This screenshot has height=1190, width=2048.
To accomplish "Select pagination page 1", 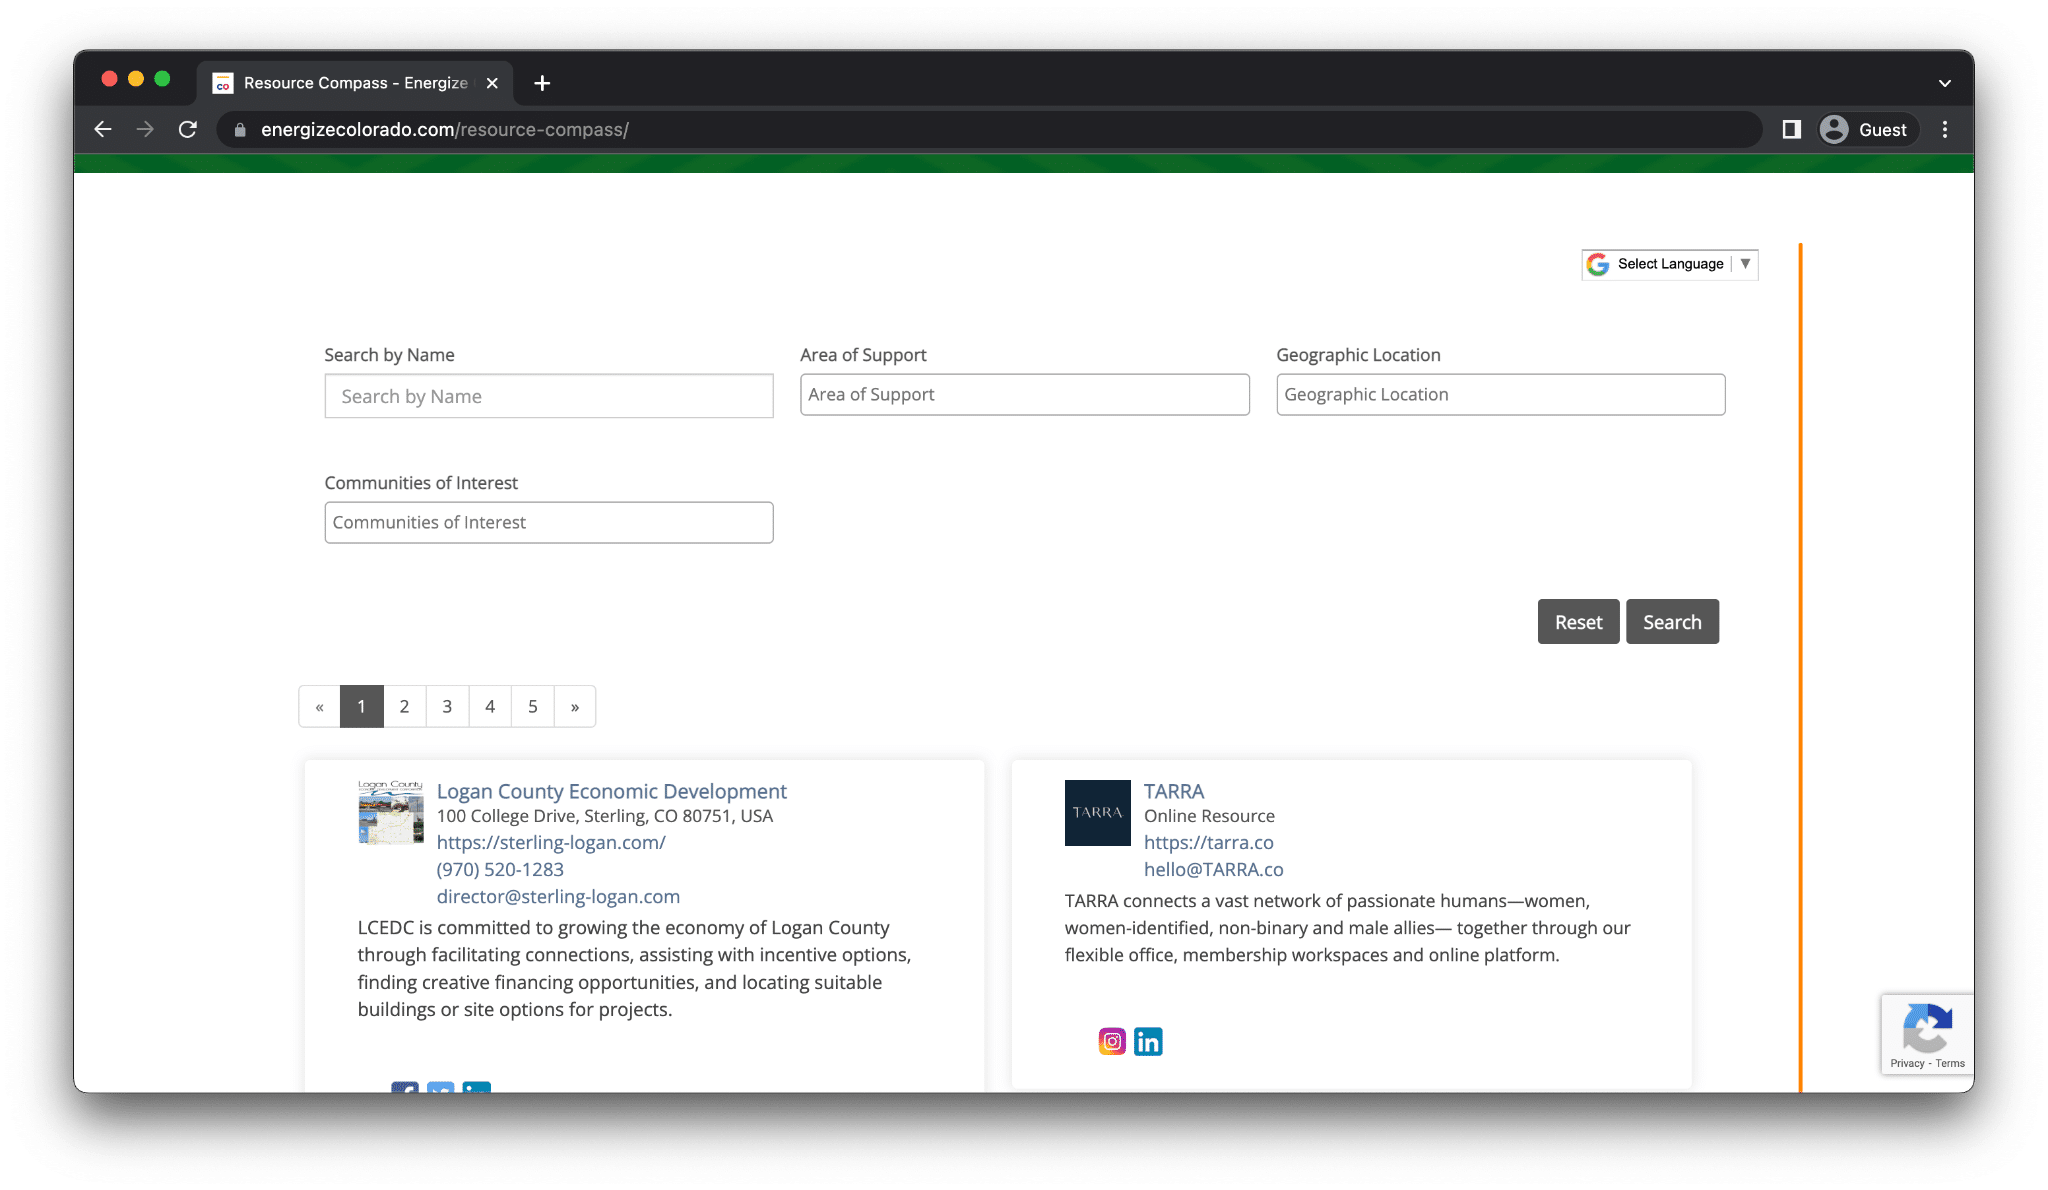I will (x=361, y=706).
